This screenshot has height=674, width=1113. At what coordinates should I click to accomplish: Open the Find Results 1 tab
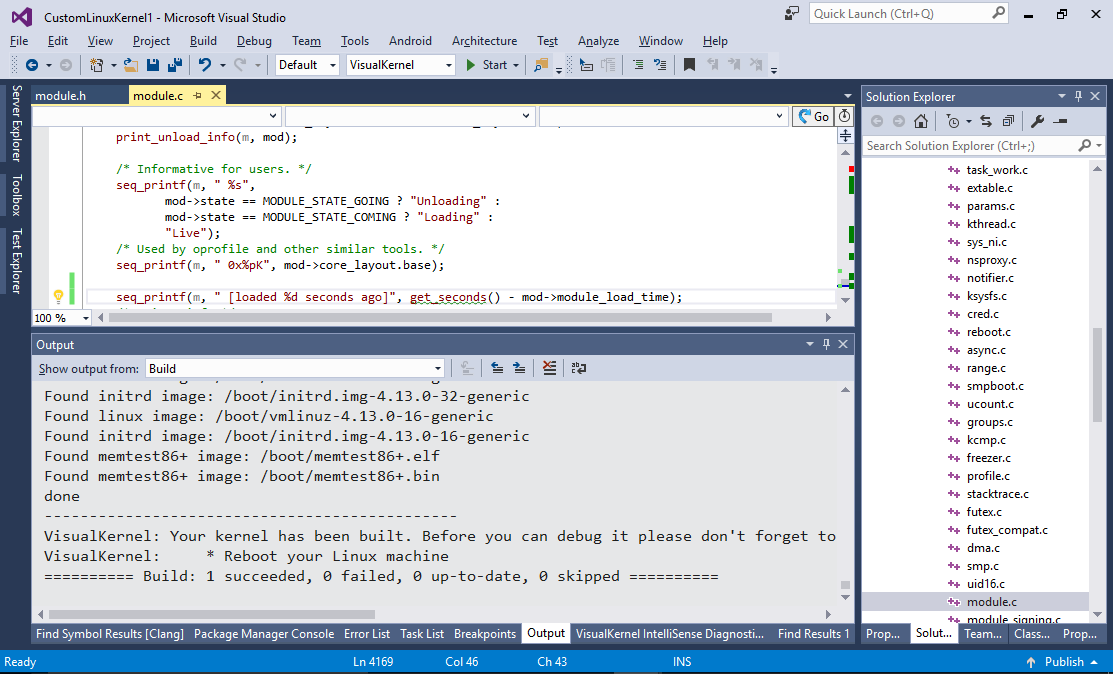(813, 634)
